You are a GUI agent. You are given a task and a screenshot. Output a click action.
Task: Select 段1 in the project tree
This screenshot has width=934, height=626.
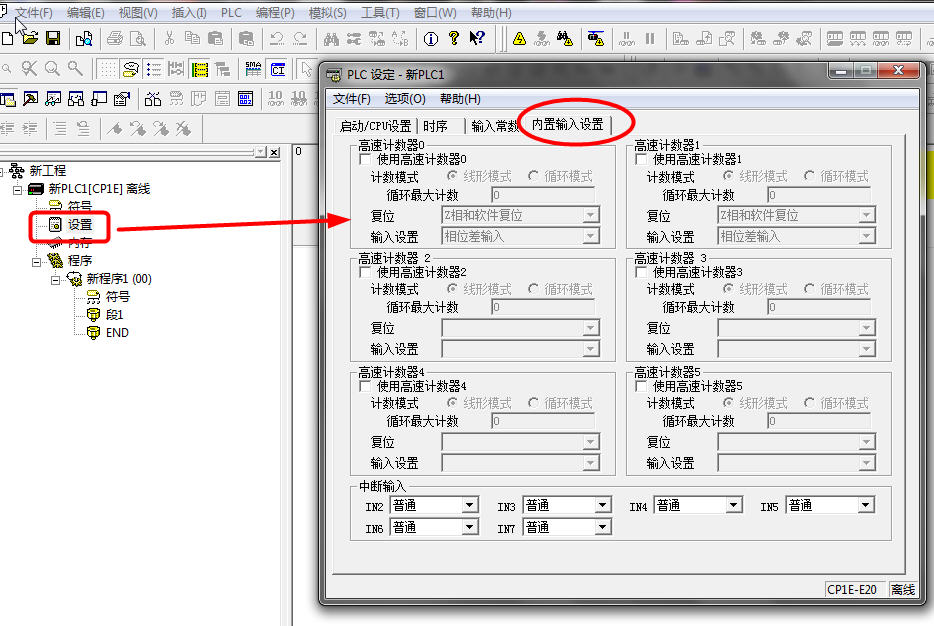tap(114, 314)
